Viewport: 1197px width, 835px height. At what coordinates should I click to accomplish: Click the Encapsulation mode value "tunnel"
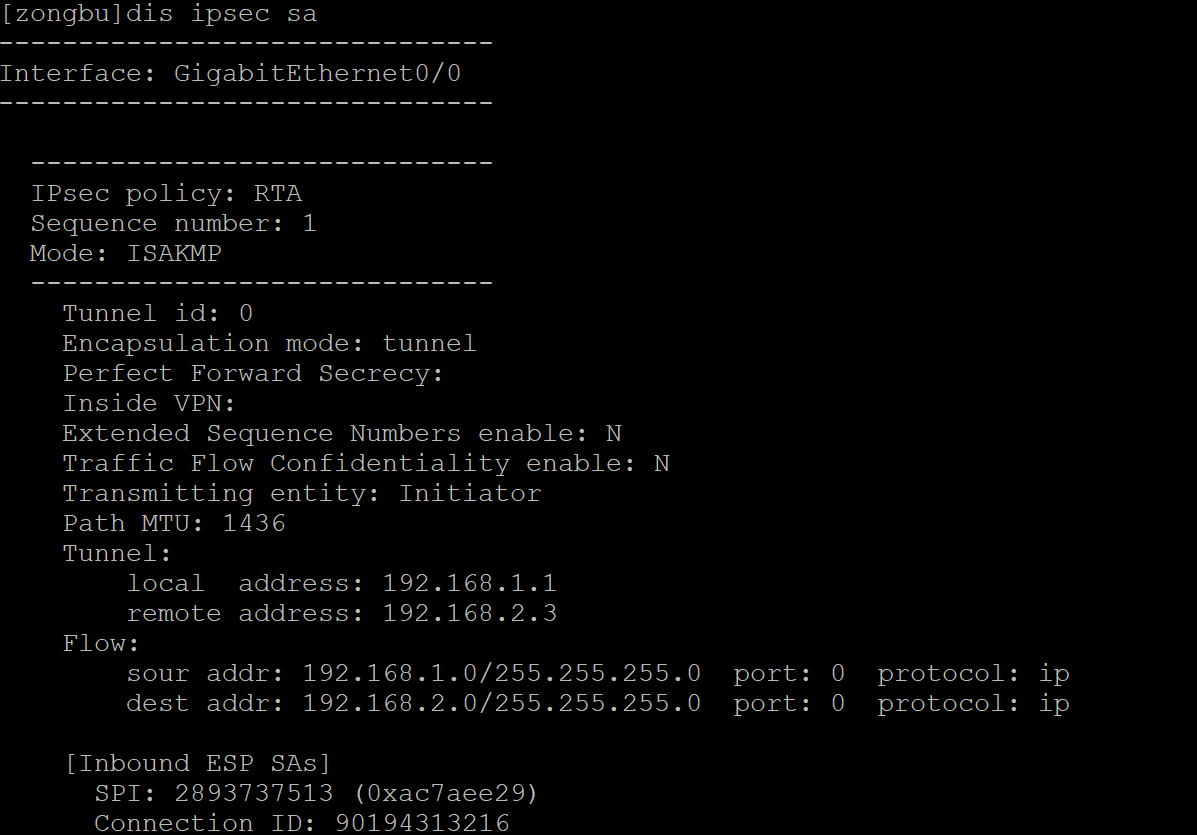coord(429,343)
